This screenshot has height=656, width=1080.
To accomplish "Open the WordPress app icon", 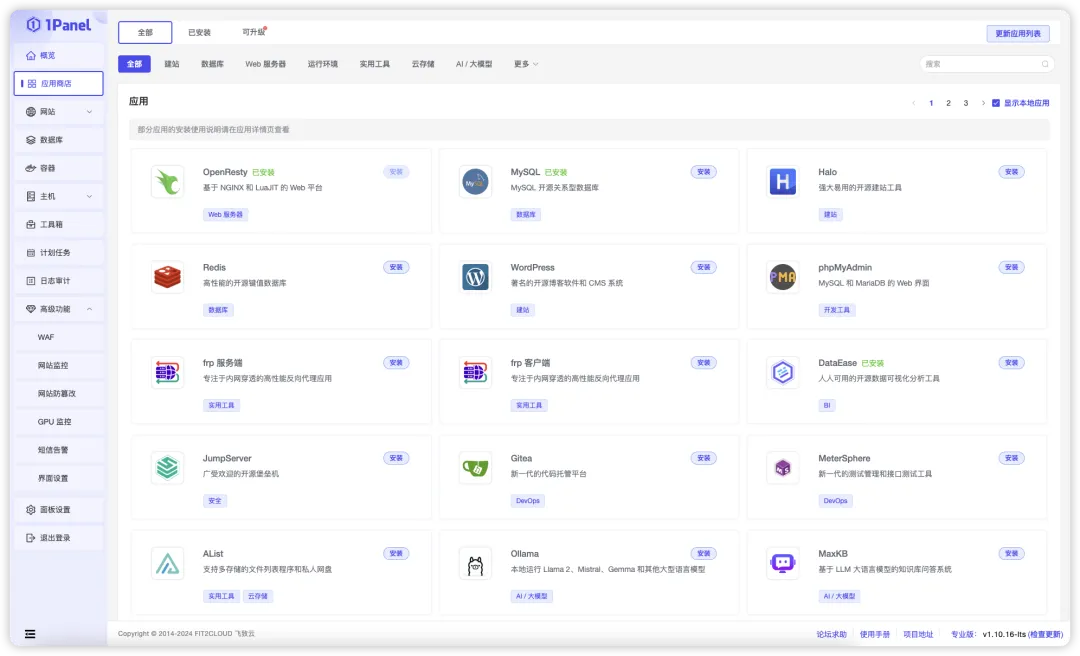I will point(475,277).
